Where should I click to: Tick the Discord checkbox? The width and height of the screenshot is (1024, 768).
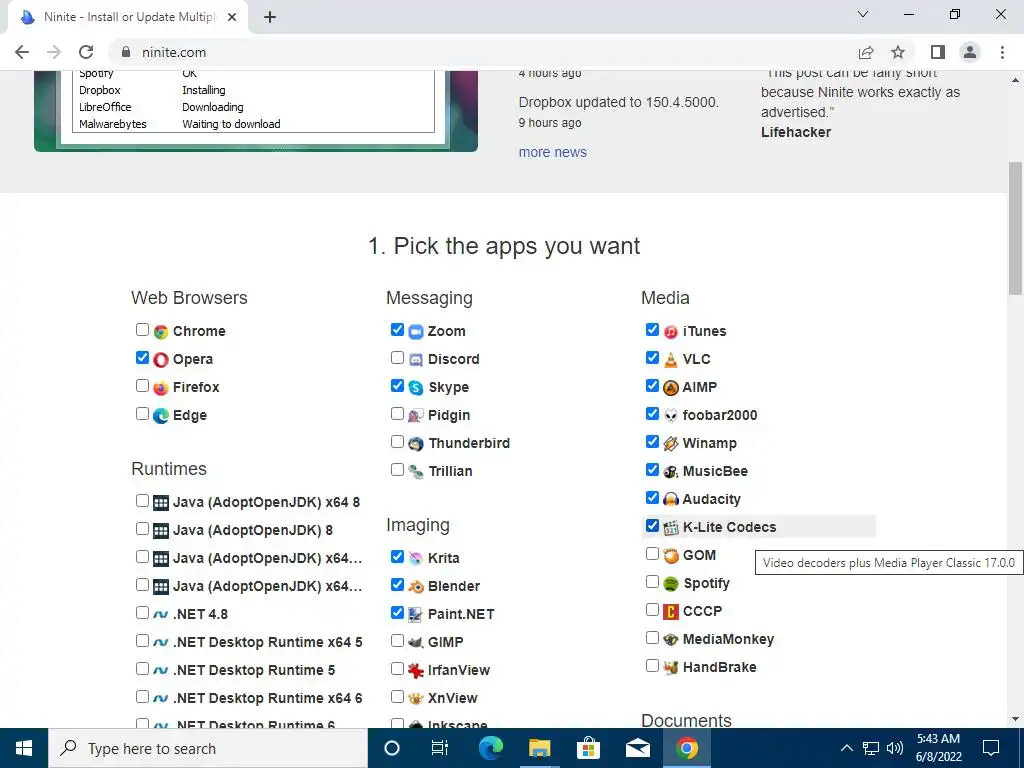398,358
